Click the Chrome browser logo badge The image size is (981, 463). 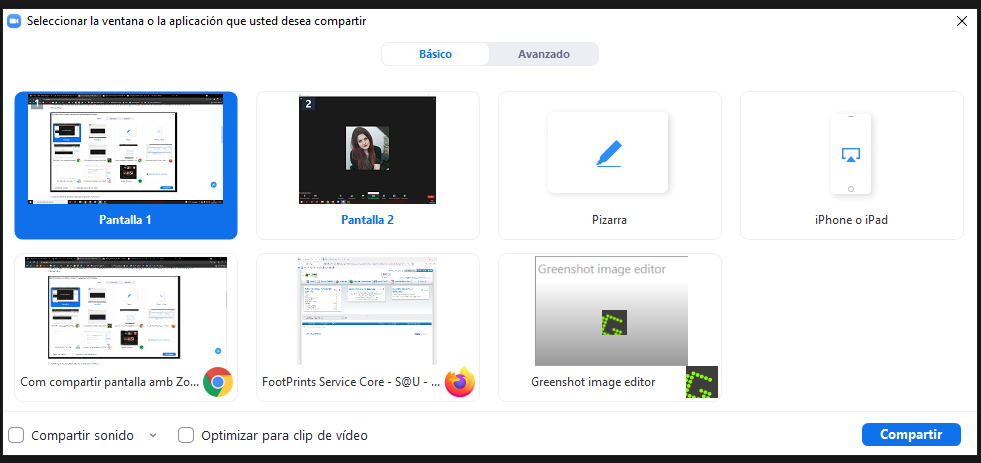coord(218,382)
